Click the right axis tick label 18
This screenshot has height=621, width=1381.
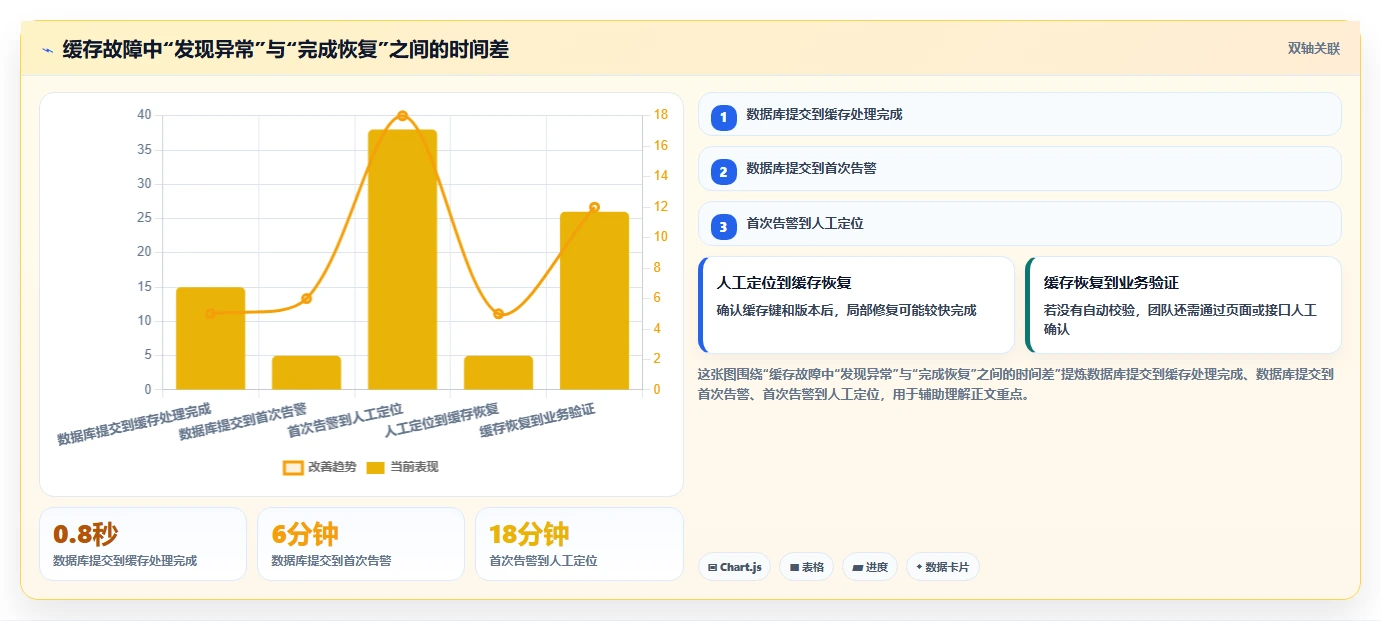point(661,115)
